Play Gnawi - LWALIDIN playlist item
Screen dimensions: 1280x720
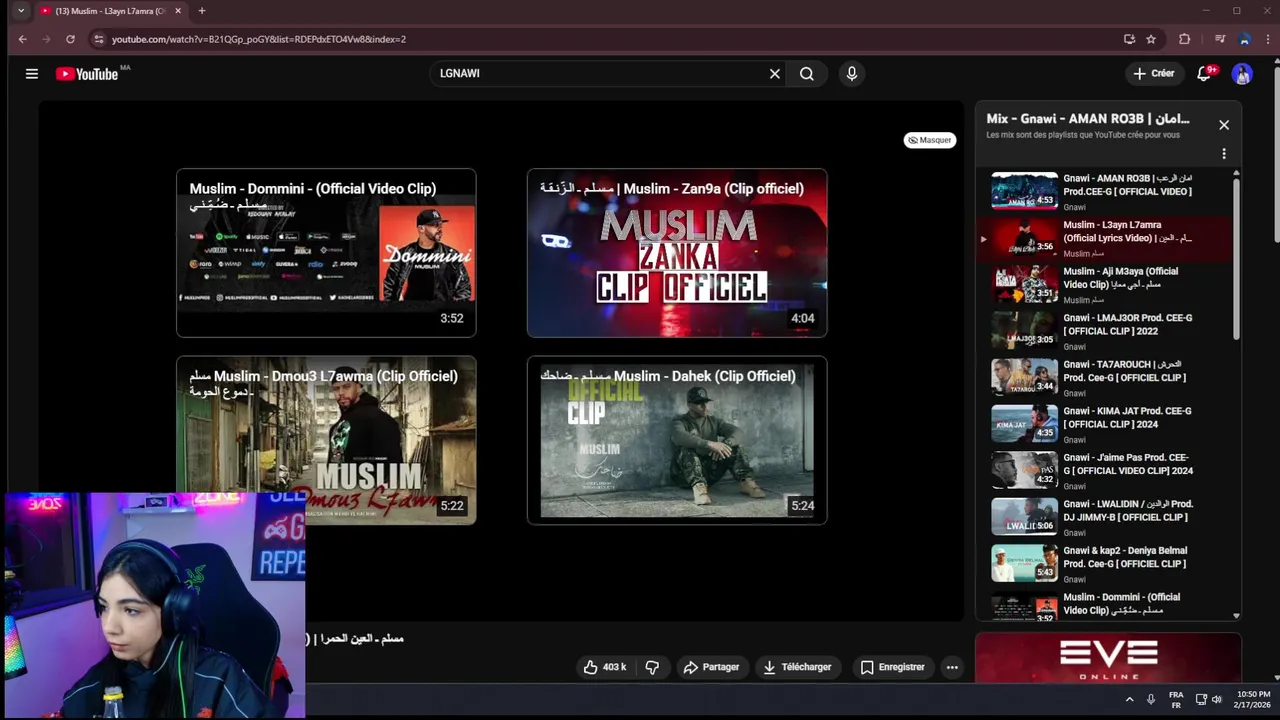tap(1104, 517)
